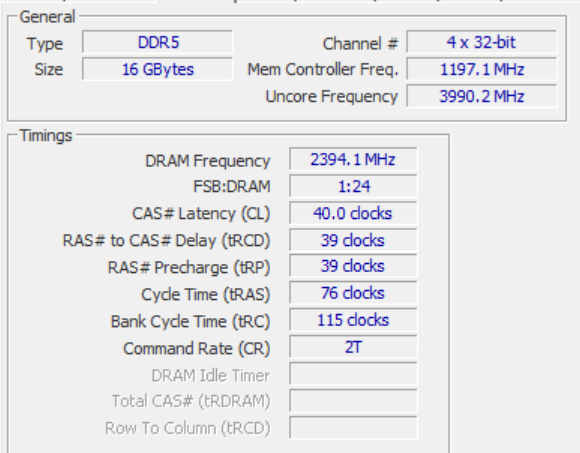
Task: Click the Bank Cycle Time (tRC) label
Action: (x=190, y=321)
